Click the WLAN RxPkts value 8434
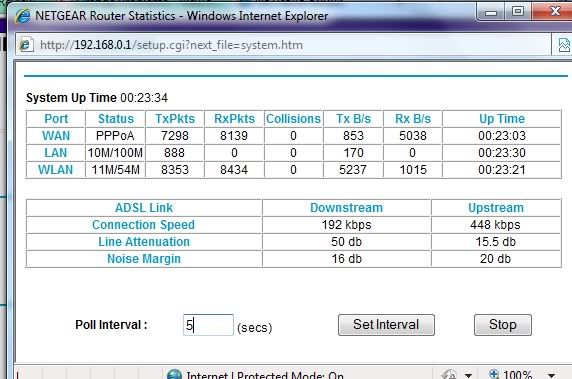Screen dimensions: 572x379 [x=234, y=170]
